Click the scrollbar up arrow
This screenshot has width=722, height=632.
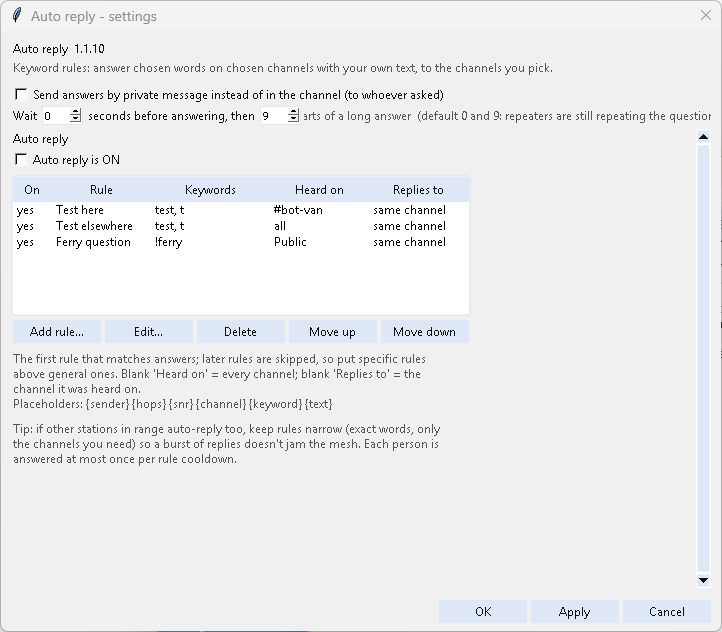[703, 137]
